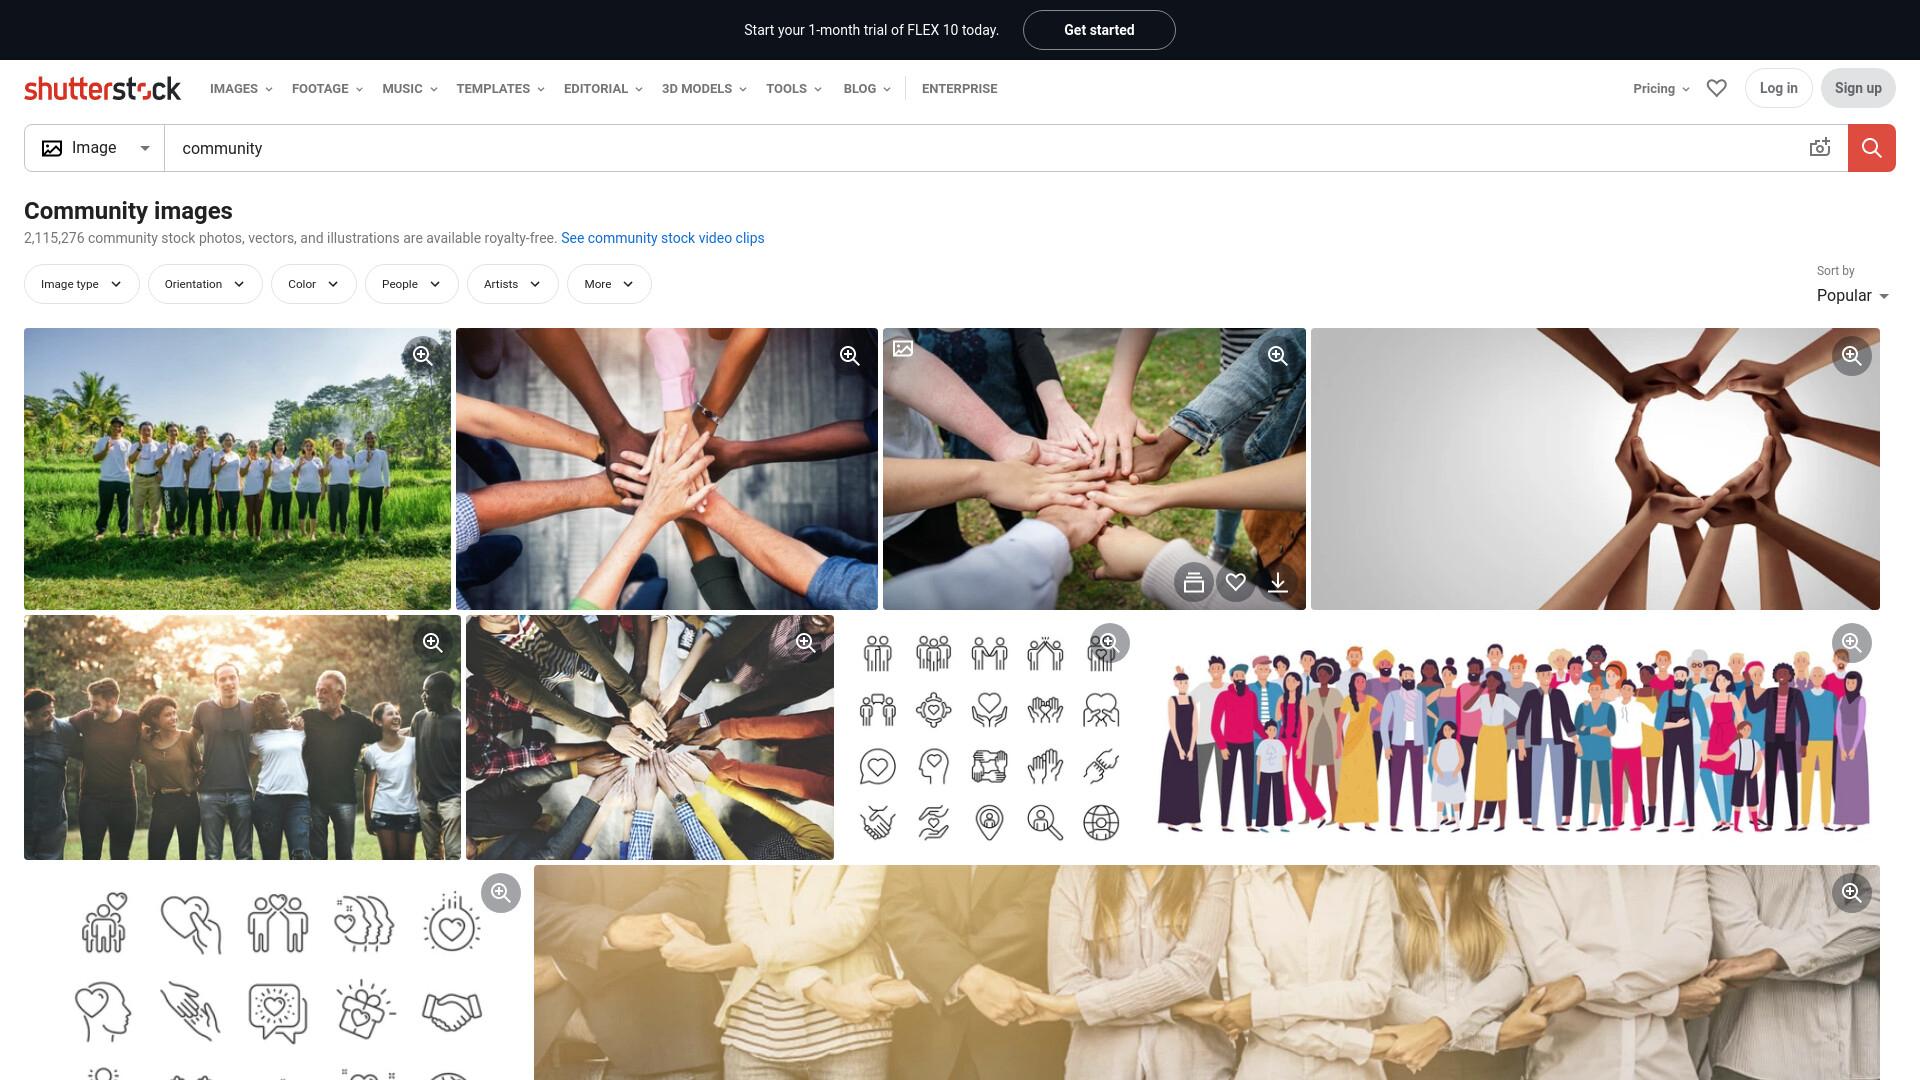Image resolution: width=1920 pixels, height=1080 pixels.
Task: Expand the Artists filter
Action: [x=512, y=284]
